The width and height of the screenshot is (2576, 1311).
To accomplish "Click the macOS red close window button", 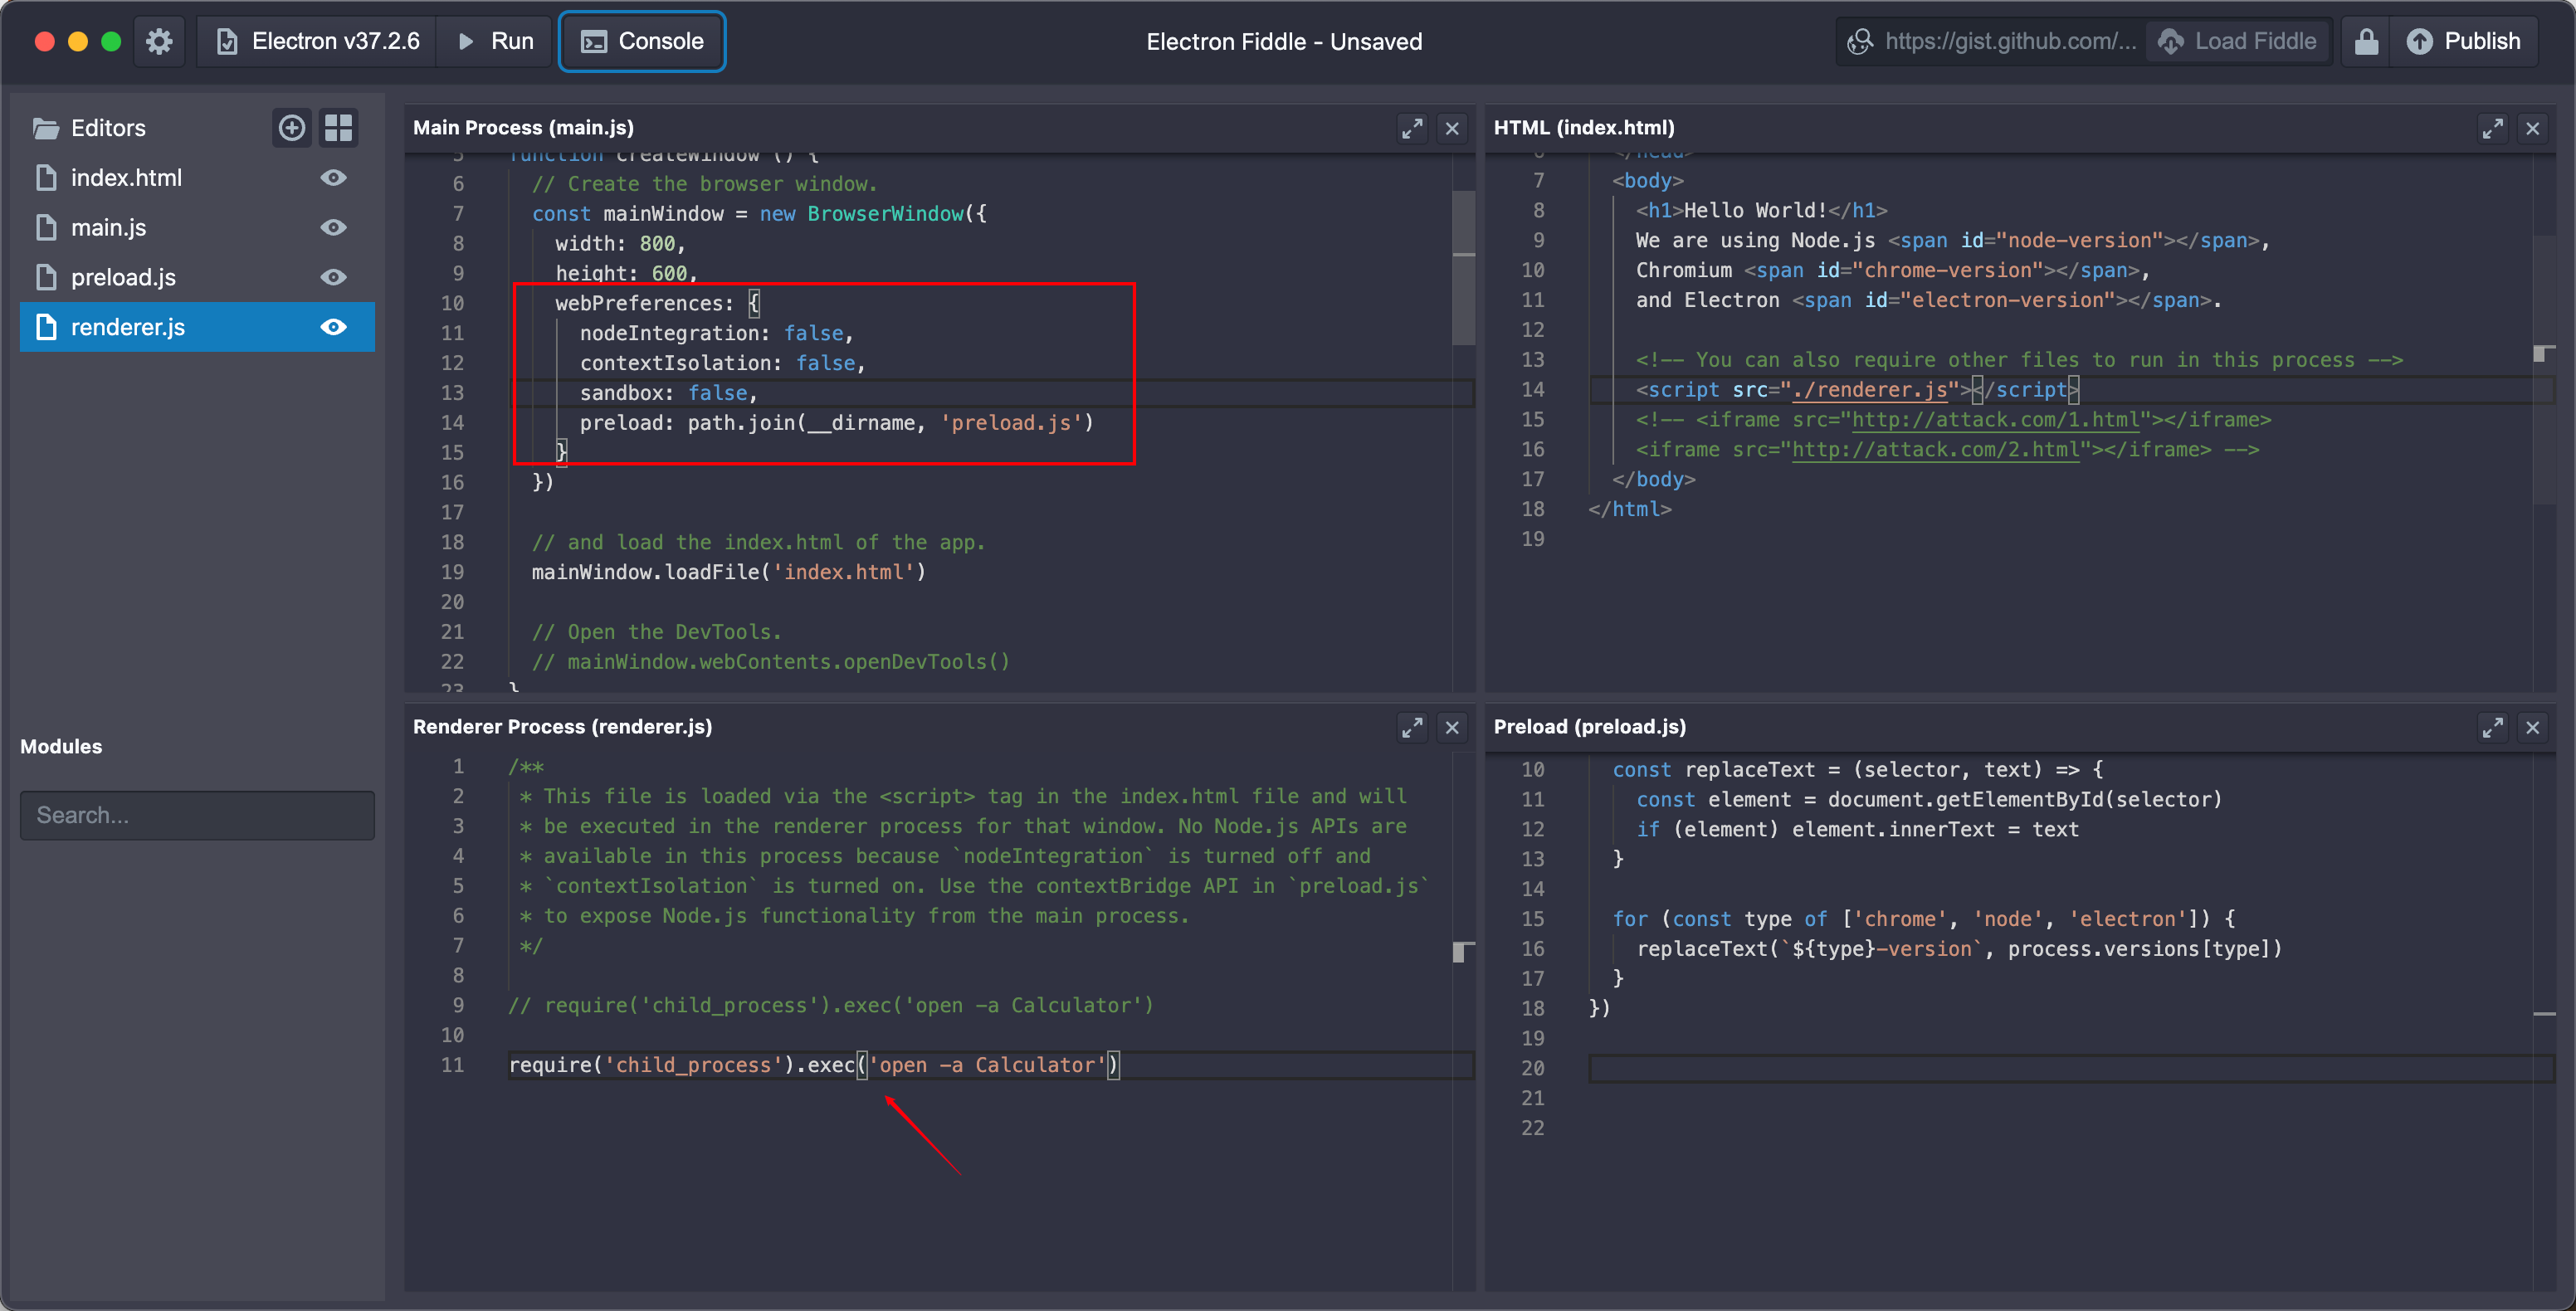I will point(44,41).
